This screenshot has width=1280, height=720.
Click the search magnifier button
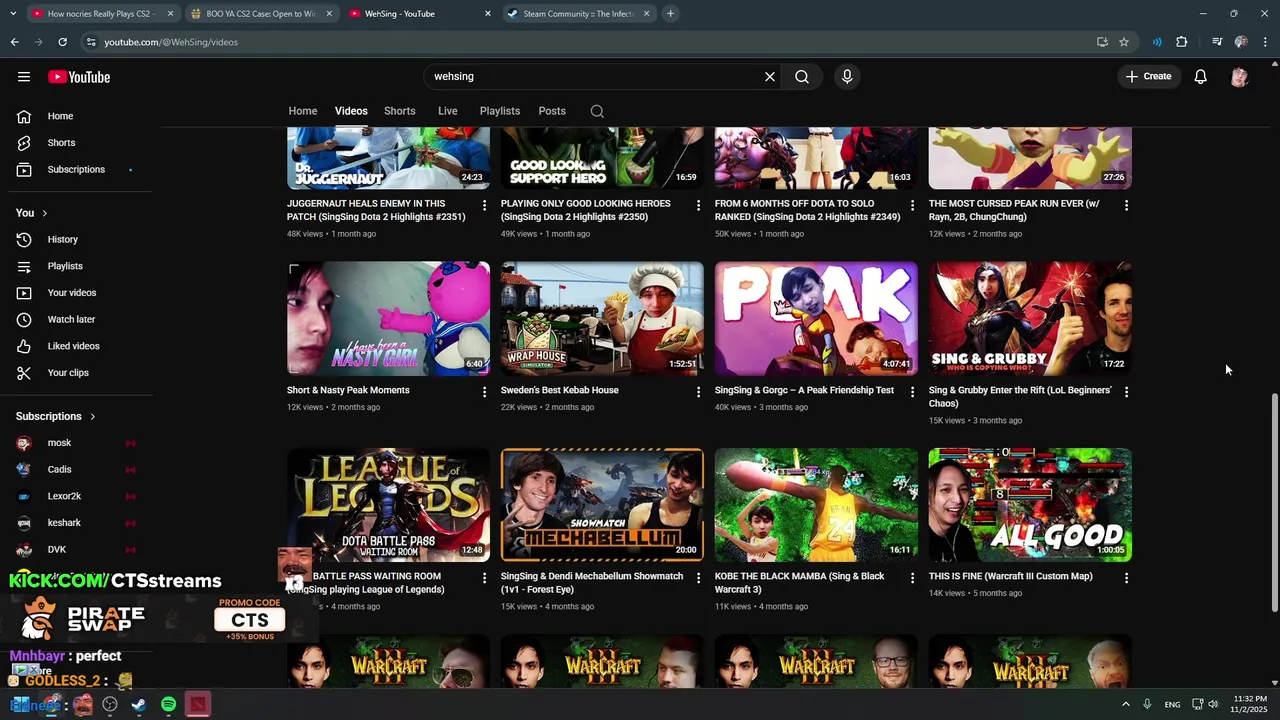(x=802, y=77)
